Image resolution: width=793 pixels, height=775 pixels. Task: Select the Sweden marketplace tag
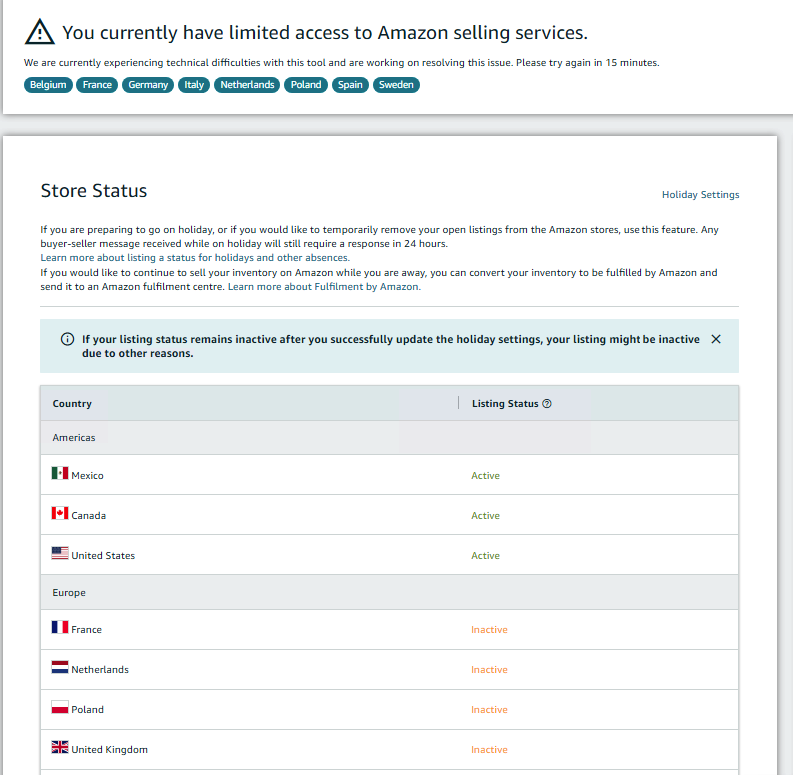click(396, 84)
